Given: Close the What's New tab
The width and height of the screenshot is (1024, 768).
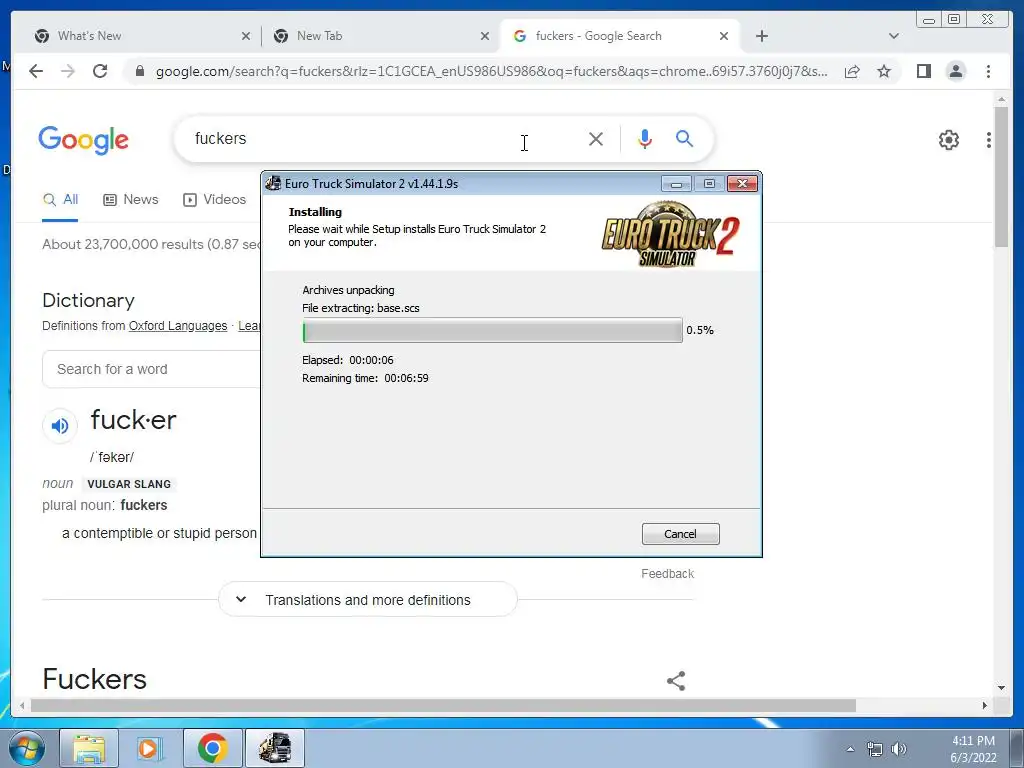Looking at the screenshot, I should (246, 36).
